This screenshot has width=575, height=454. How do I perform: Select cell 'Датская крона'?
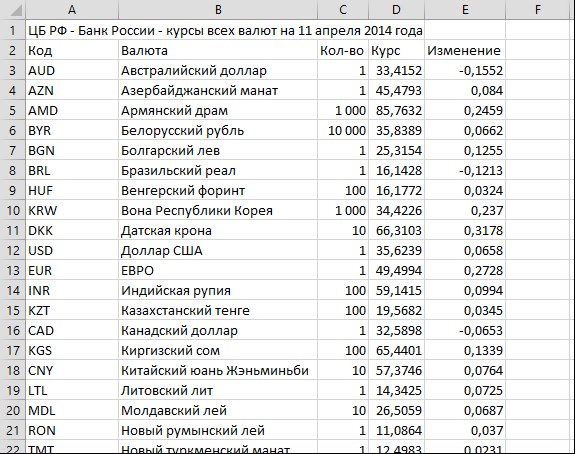pos(218,231)
